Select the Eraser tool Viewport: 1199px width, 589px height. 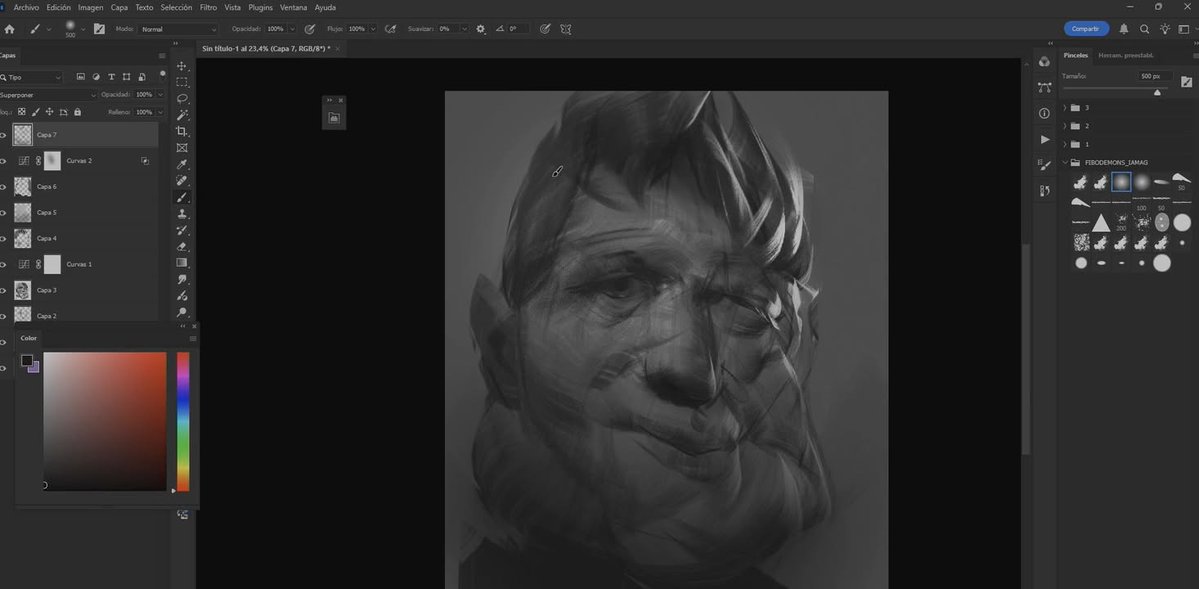click(x=182, y=246)
